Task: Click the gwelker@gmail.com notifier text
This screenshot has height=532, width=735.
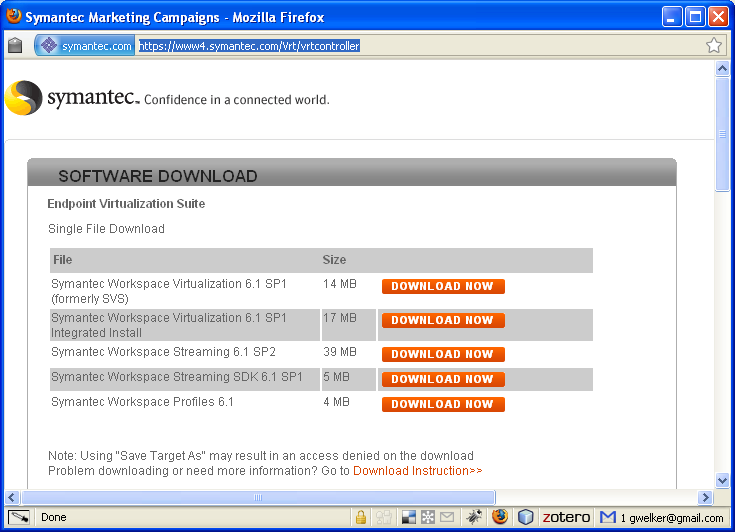Action: [672, 518]
